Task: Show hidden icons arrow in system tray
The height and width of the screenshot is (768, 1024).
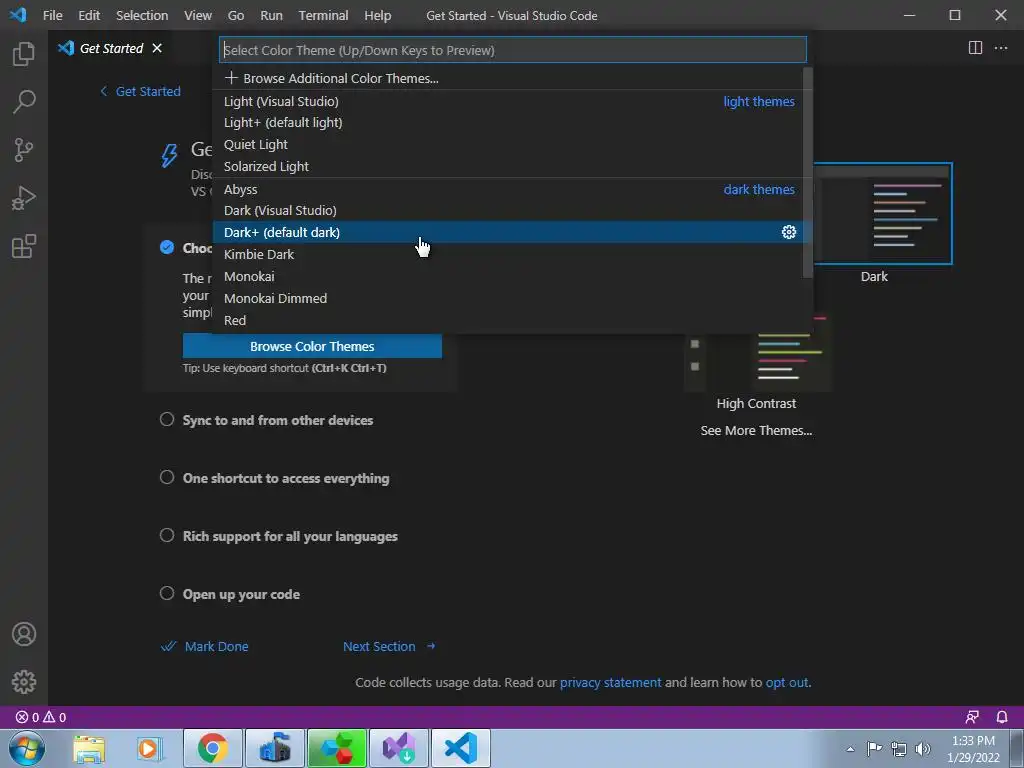Action: (x=850, y=750)
